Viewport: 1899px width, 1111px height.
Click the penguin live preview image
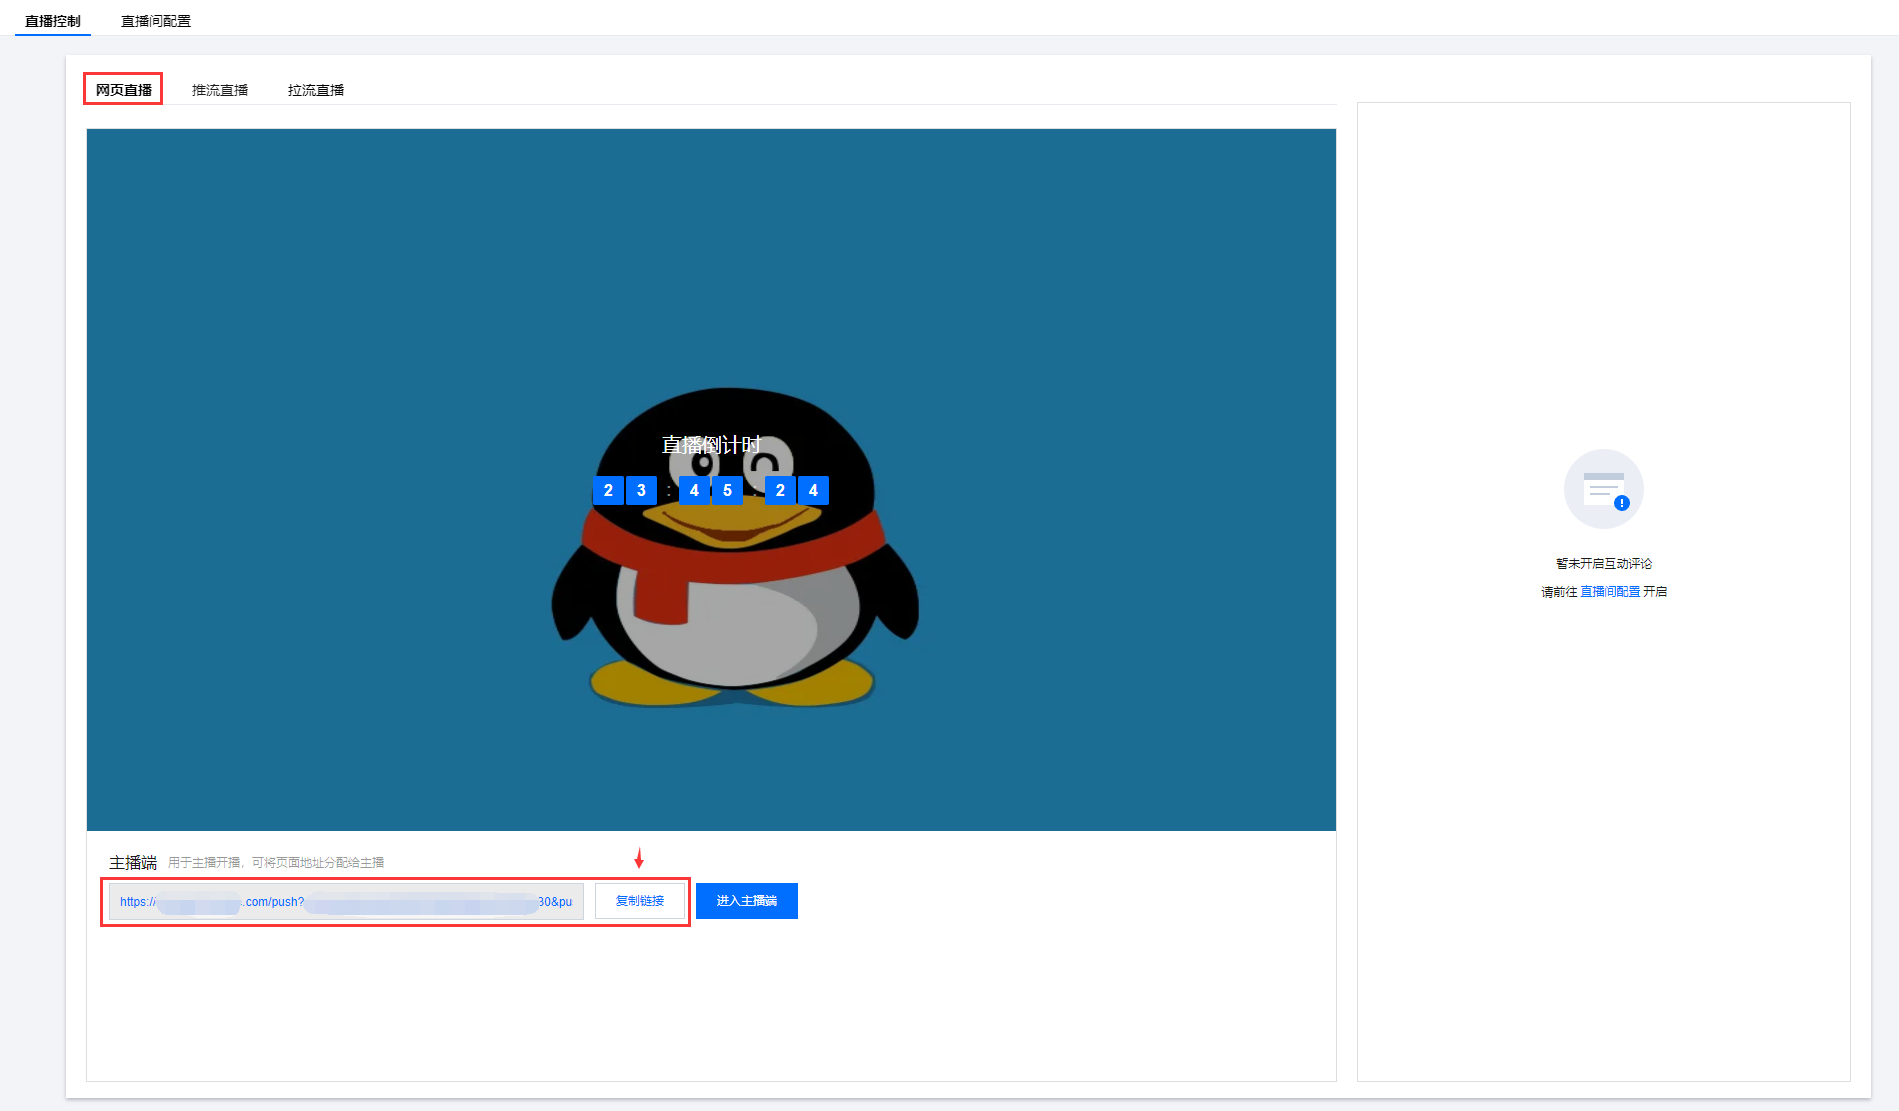tap(711, 480)
